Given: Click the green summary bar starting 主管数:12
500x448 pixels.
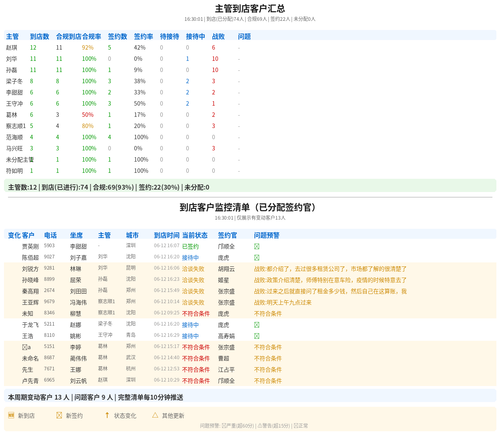Looking at the screenshot, I should click(250, 187).
